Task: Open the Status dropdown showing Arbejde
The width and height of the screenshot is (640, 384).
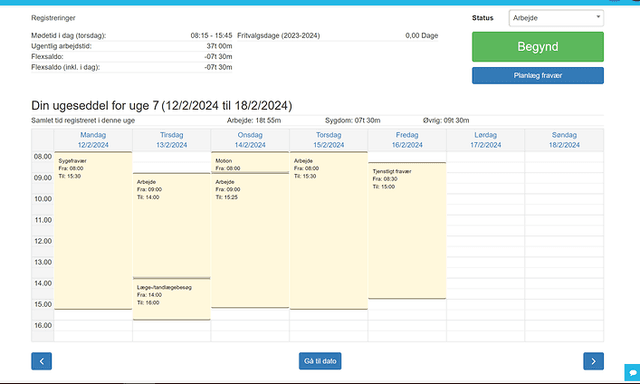Action: pos(556,18)
